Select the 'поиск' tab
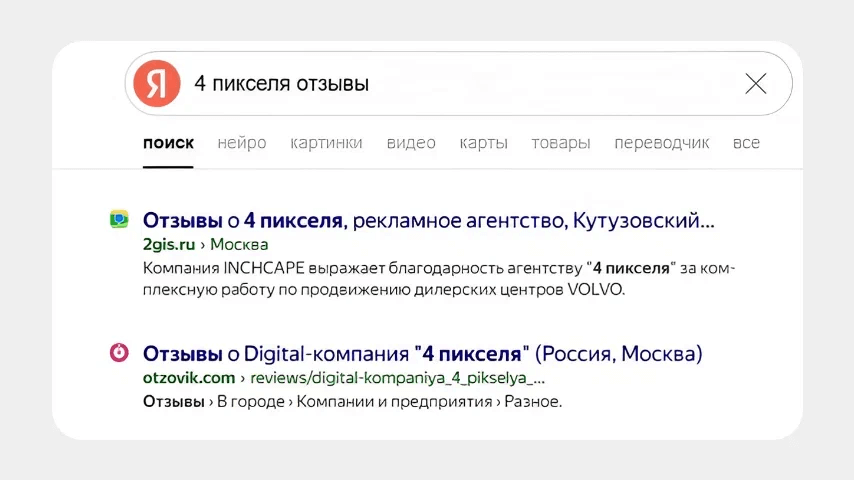The image size is (854, 480). click(x=168, y=143)
